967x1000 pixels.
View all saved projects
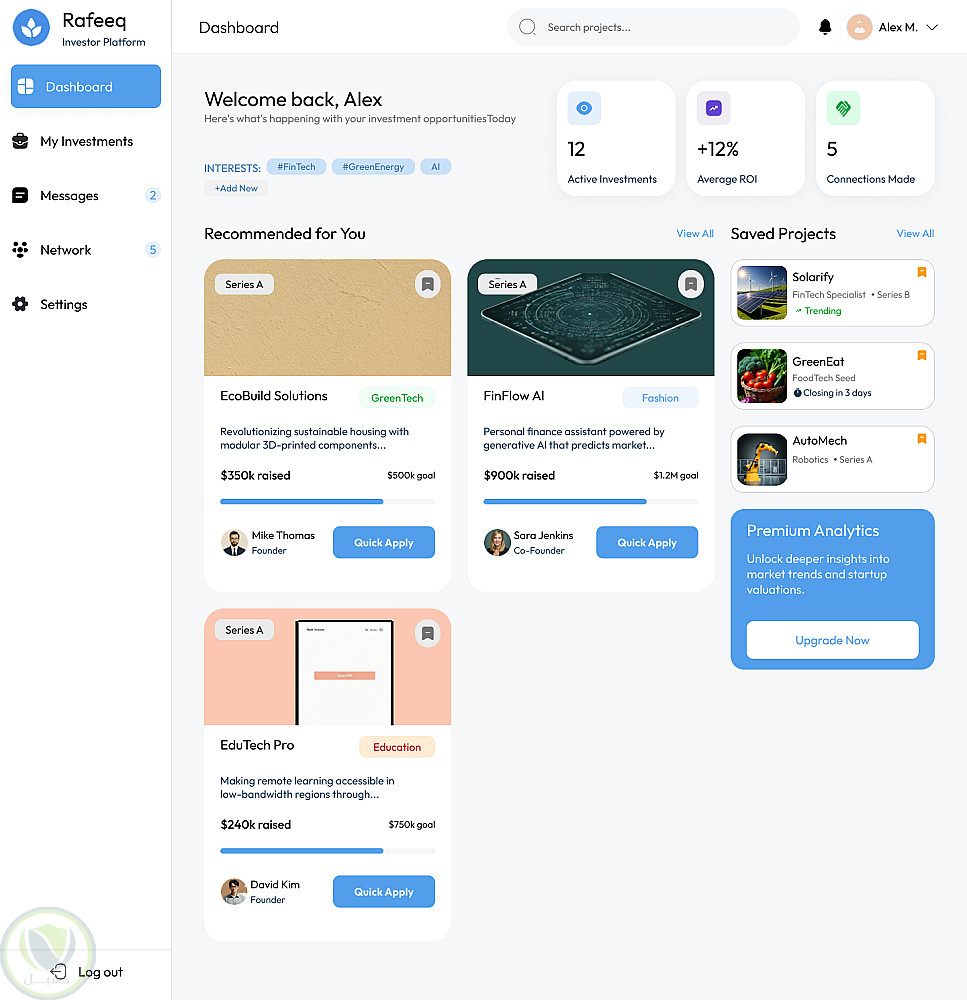tap(915, 233)
